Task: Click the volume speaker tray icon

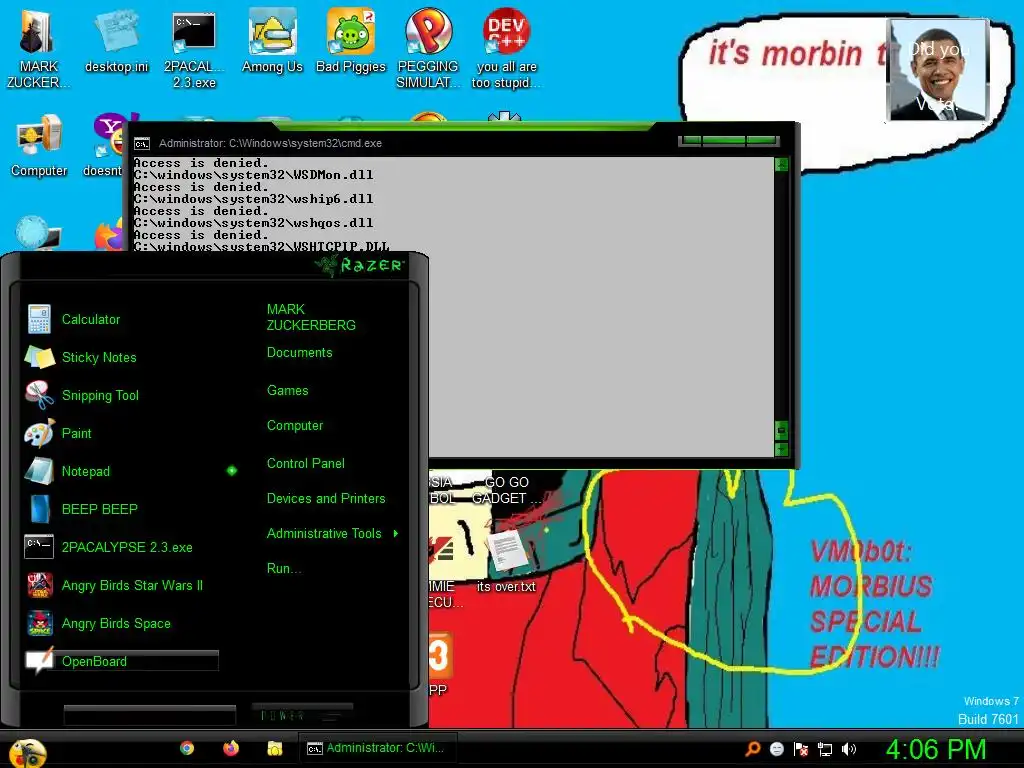Action: click(848, 749)
